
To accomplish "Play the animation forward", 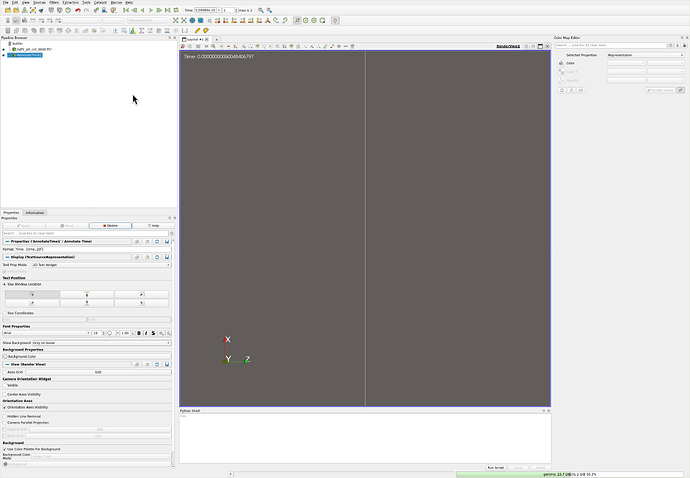I will tap(151, 10).
